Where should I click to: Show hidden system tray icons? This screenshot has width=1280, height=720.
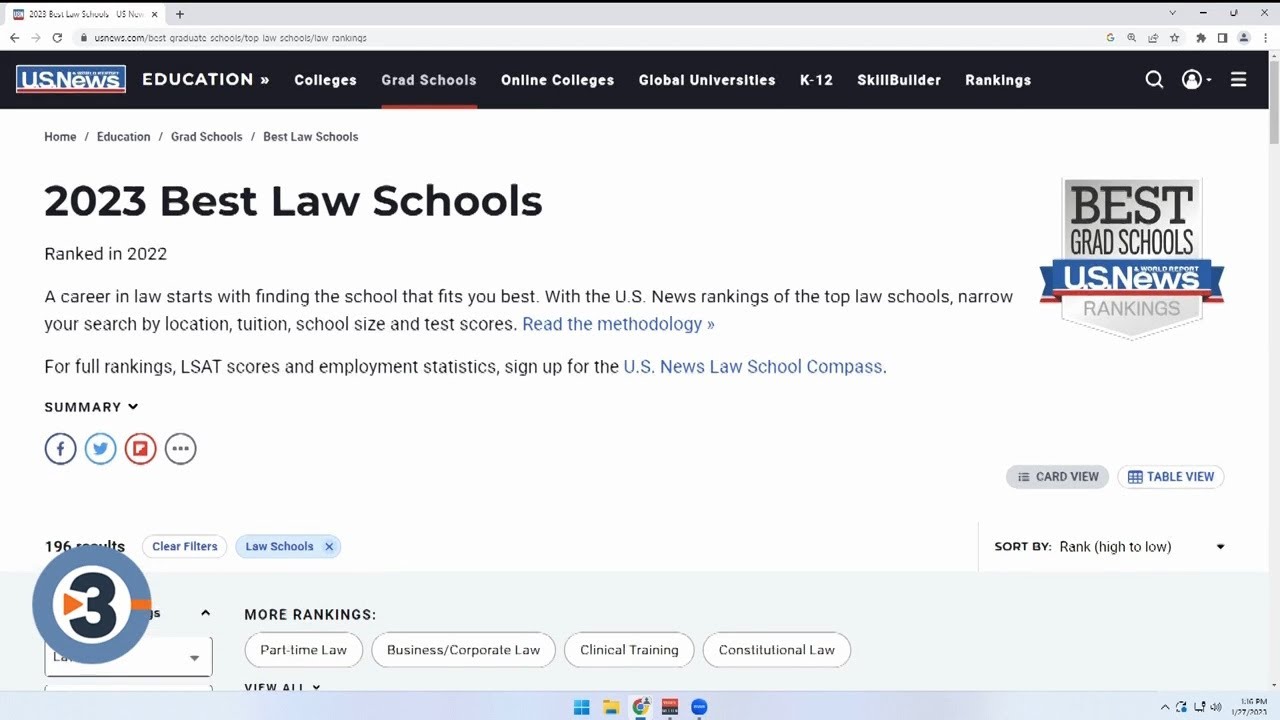pyautogui.click(x=1164, y=707)
